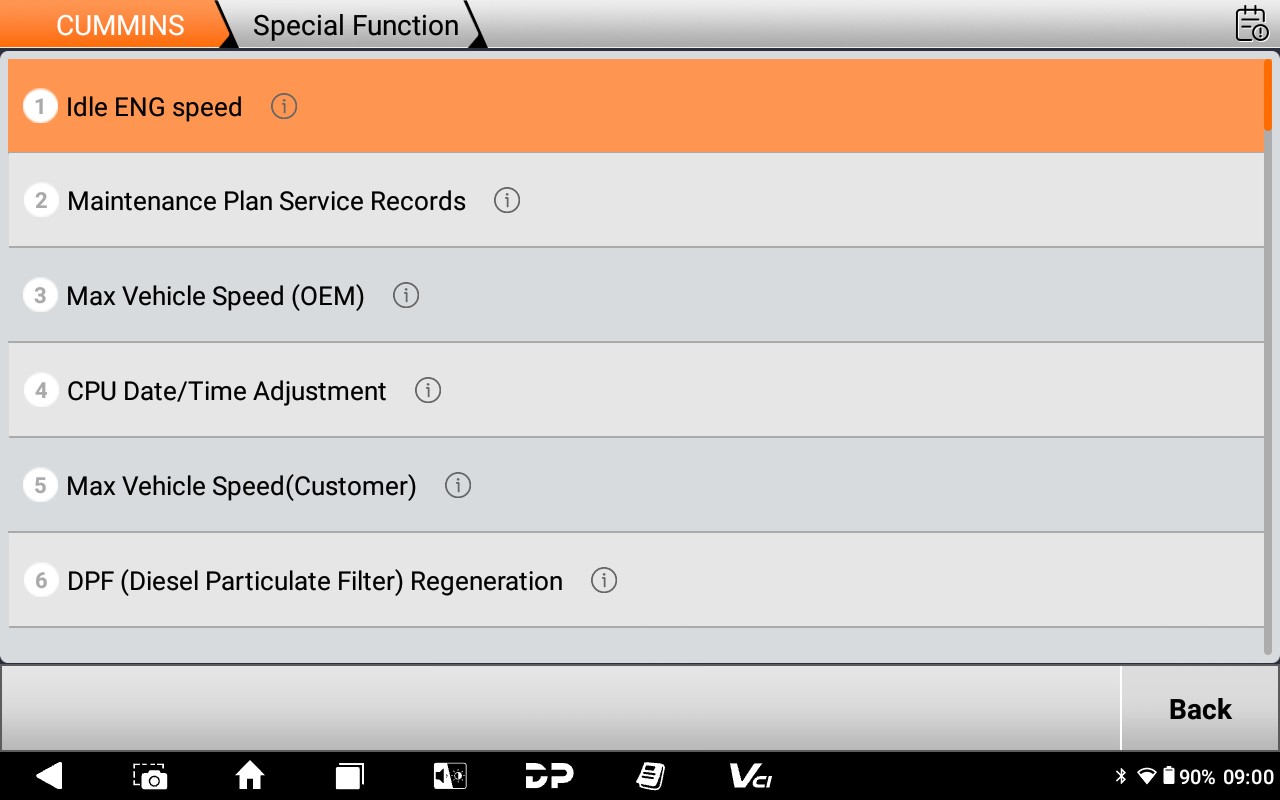Tap the screenshot camera icon
The height and width of the screenshot is (800, 1280).
pyautogui.click(x=150, y=776)
